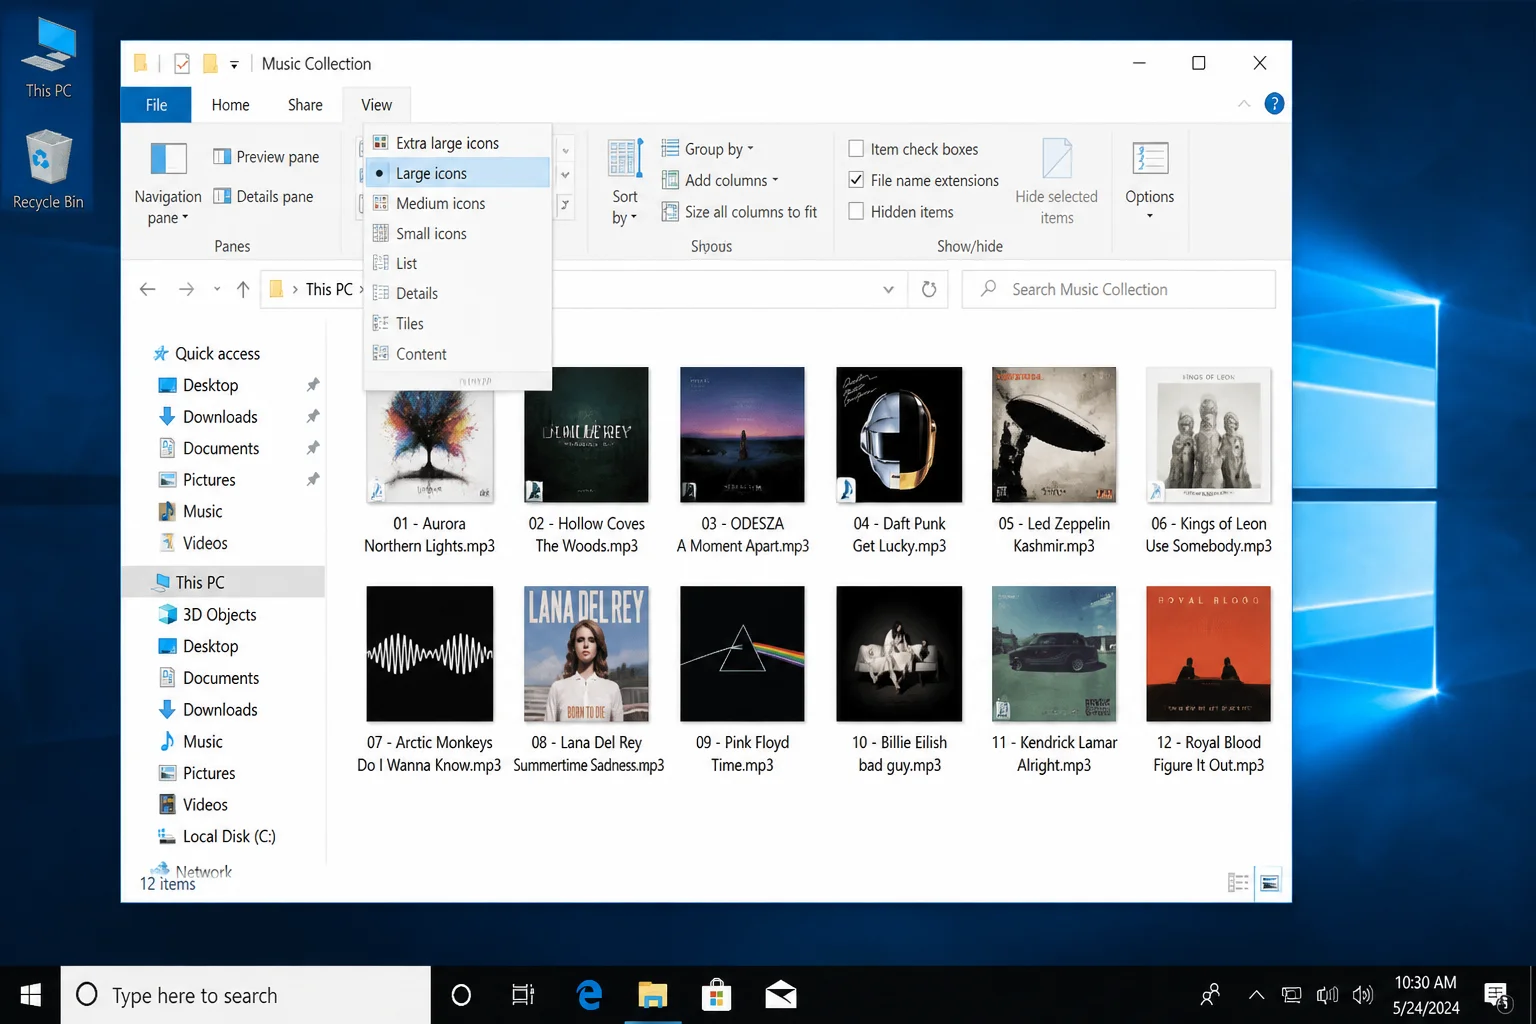This screenshot has width=1536, height=1024.
Task: Open Customize Quick Access Toolbar dropdown
Action: pyautogui.click(x=234, y=65)
